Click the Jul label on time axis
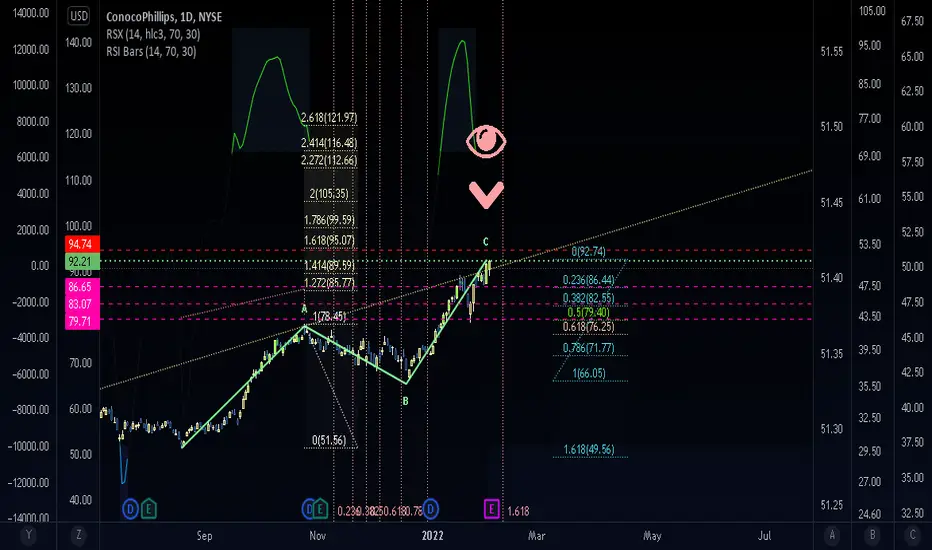932x550 pixels. pyautogui.click(x=764, y=535)
